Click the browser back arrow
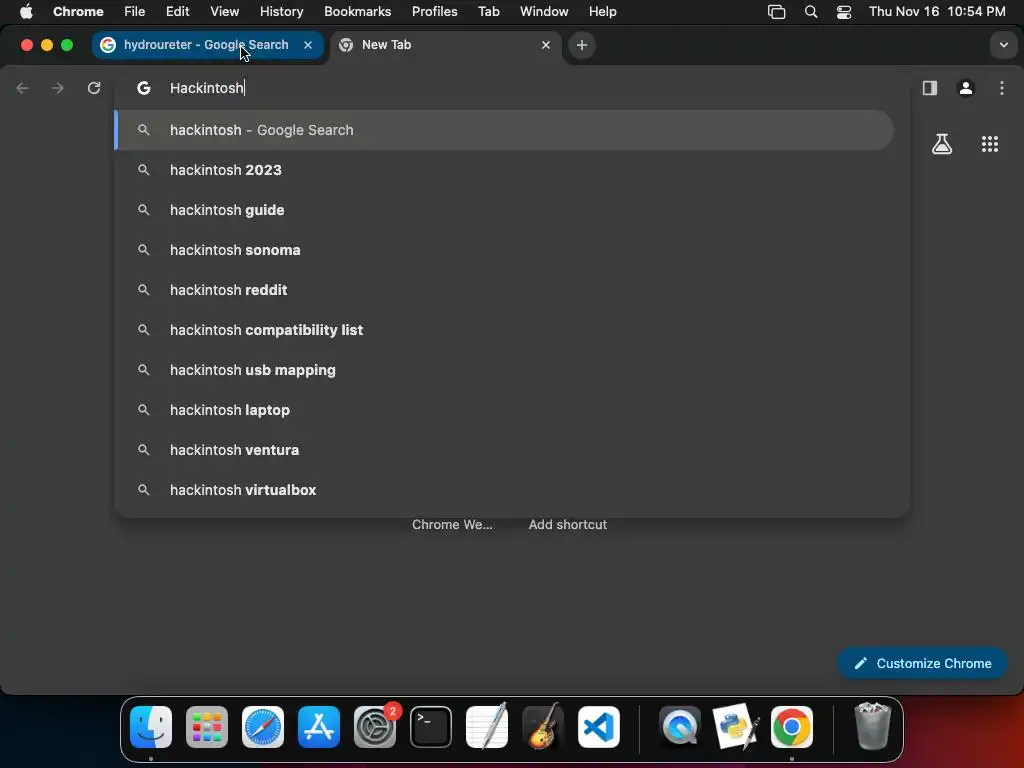The image size is (1024, 768). (22, 88)
